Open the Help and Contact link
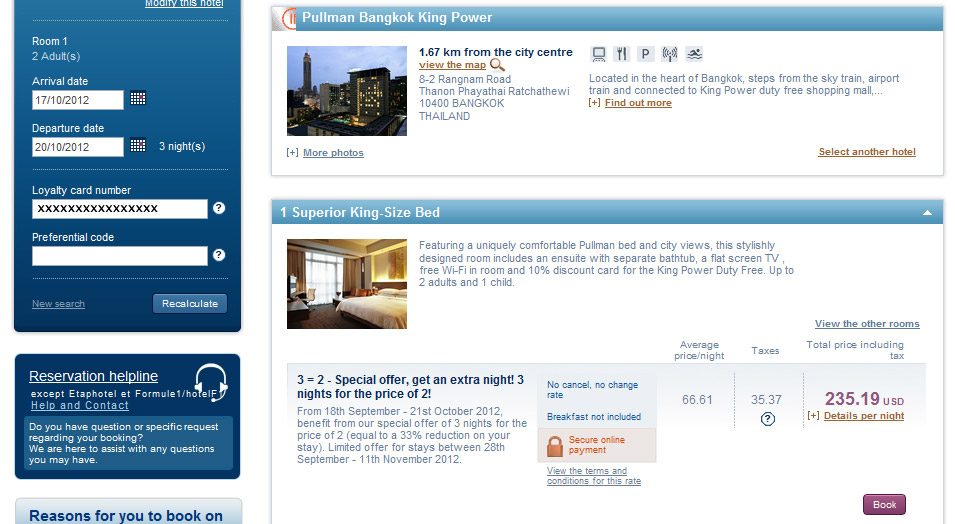 pyautogui.click(x=80, y=405)
